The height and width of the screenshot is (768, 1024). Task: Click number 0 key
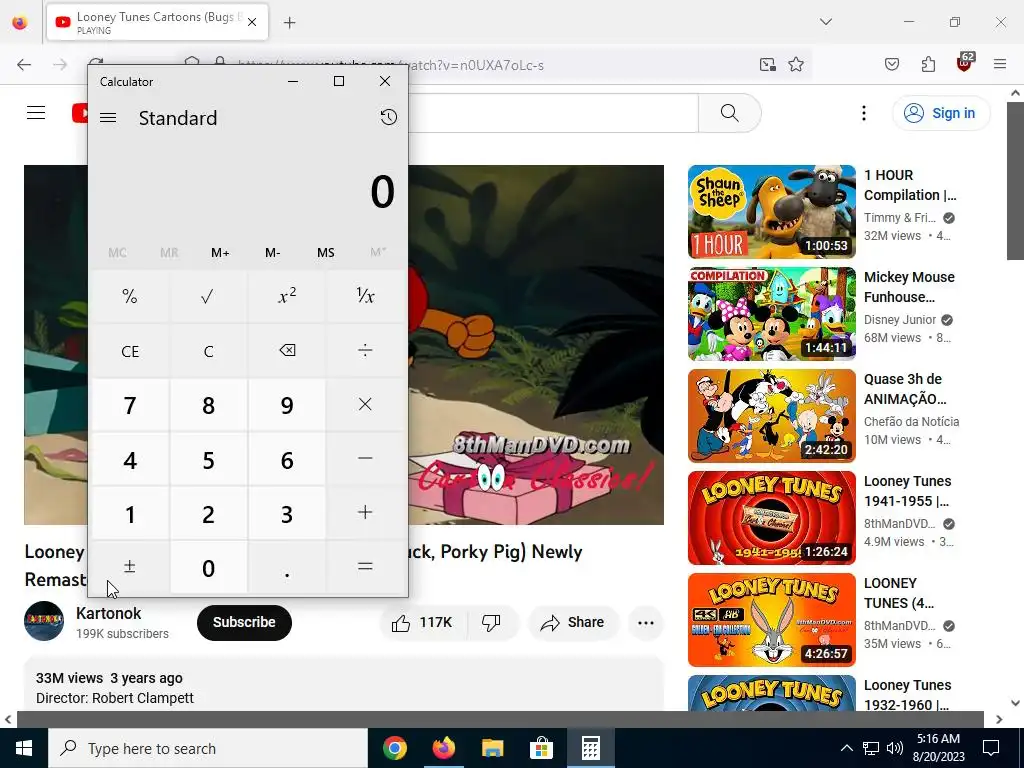coord(208,567)
